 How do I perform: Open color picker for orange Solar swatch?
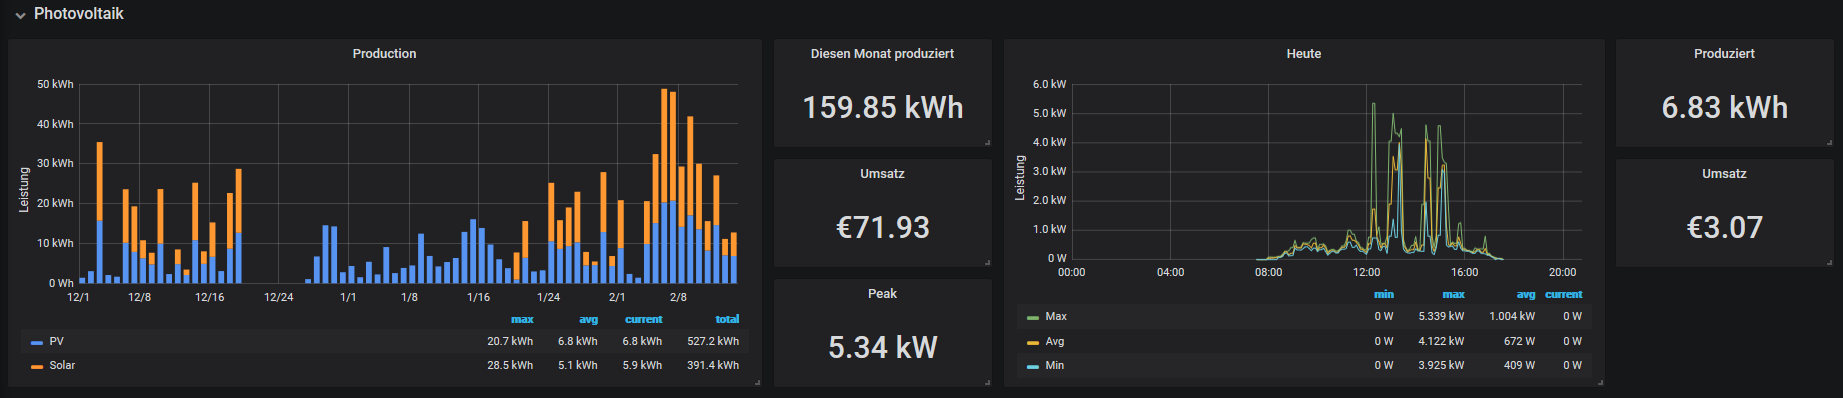pyautogui.click(x=37, y=366)
